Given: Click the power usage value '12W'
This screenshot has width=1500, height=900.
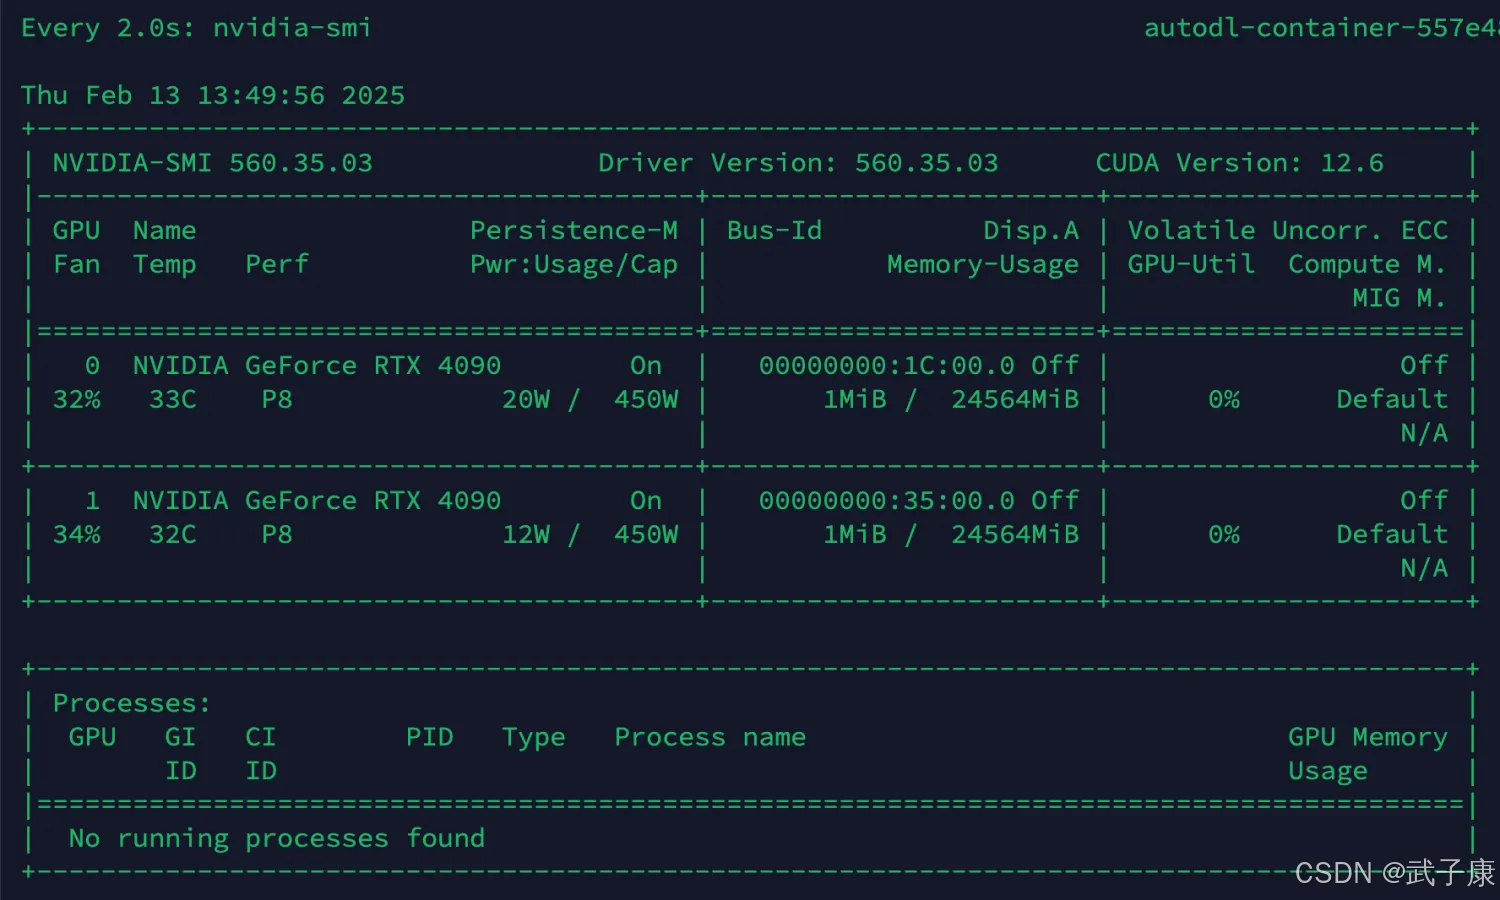Looking at the screenshot, I should click(526, 535).
